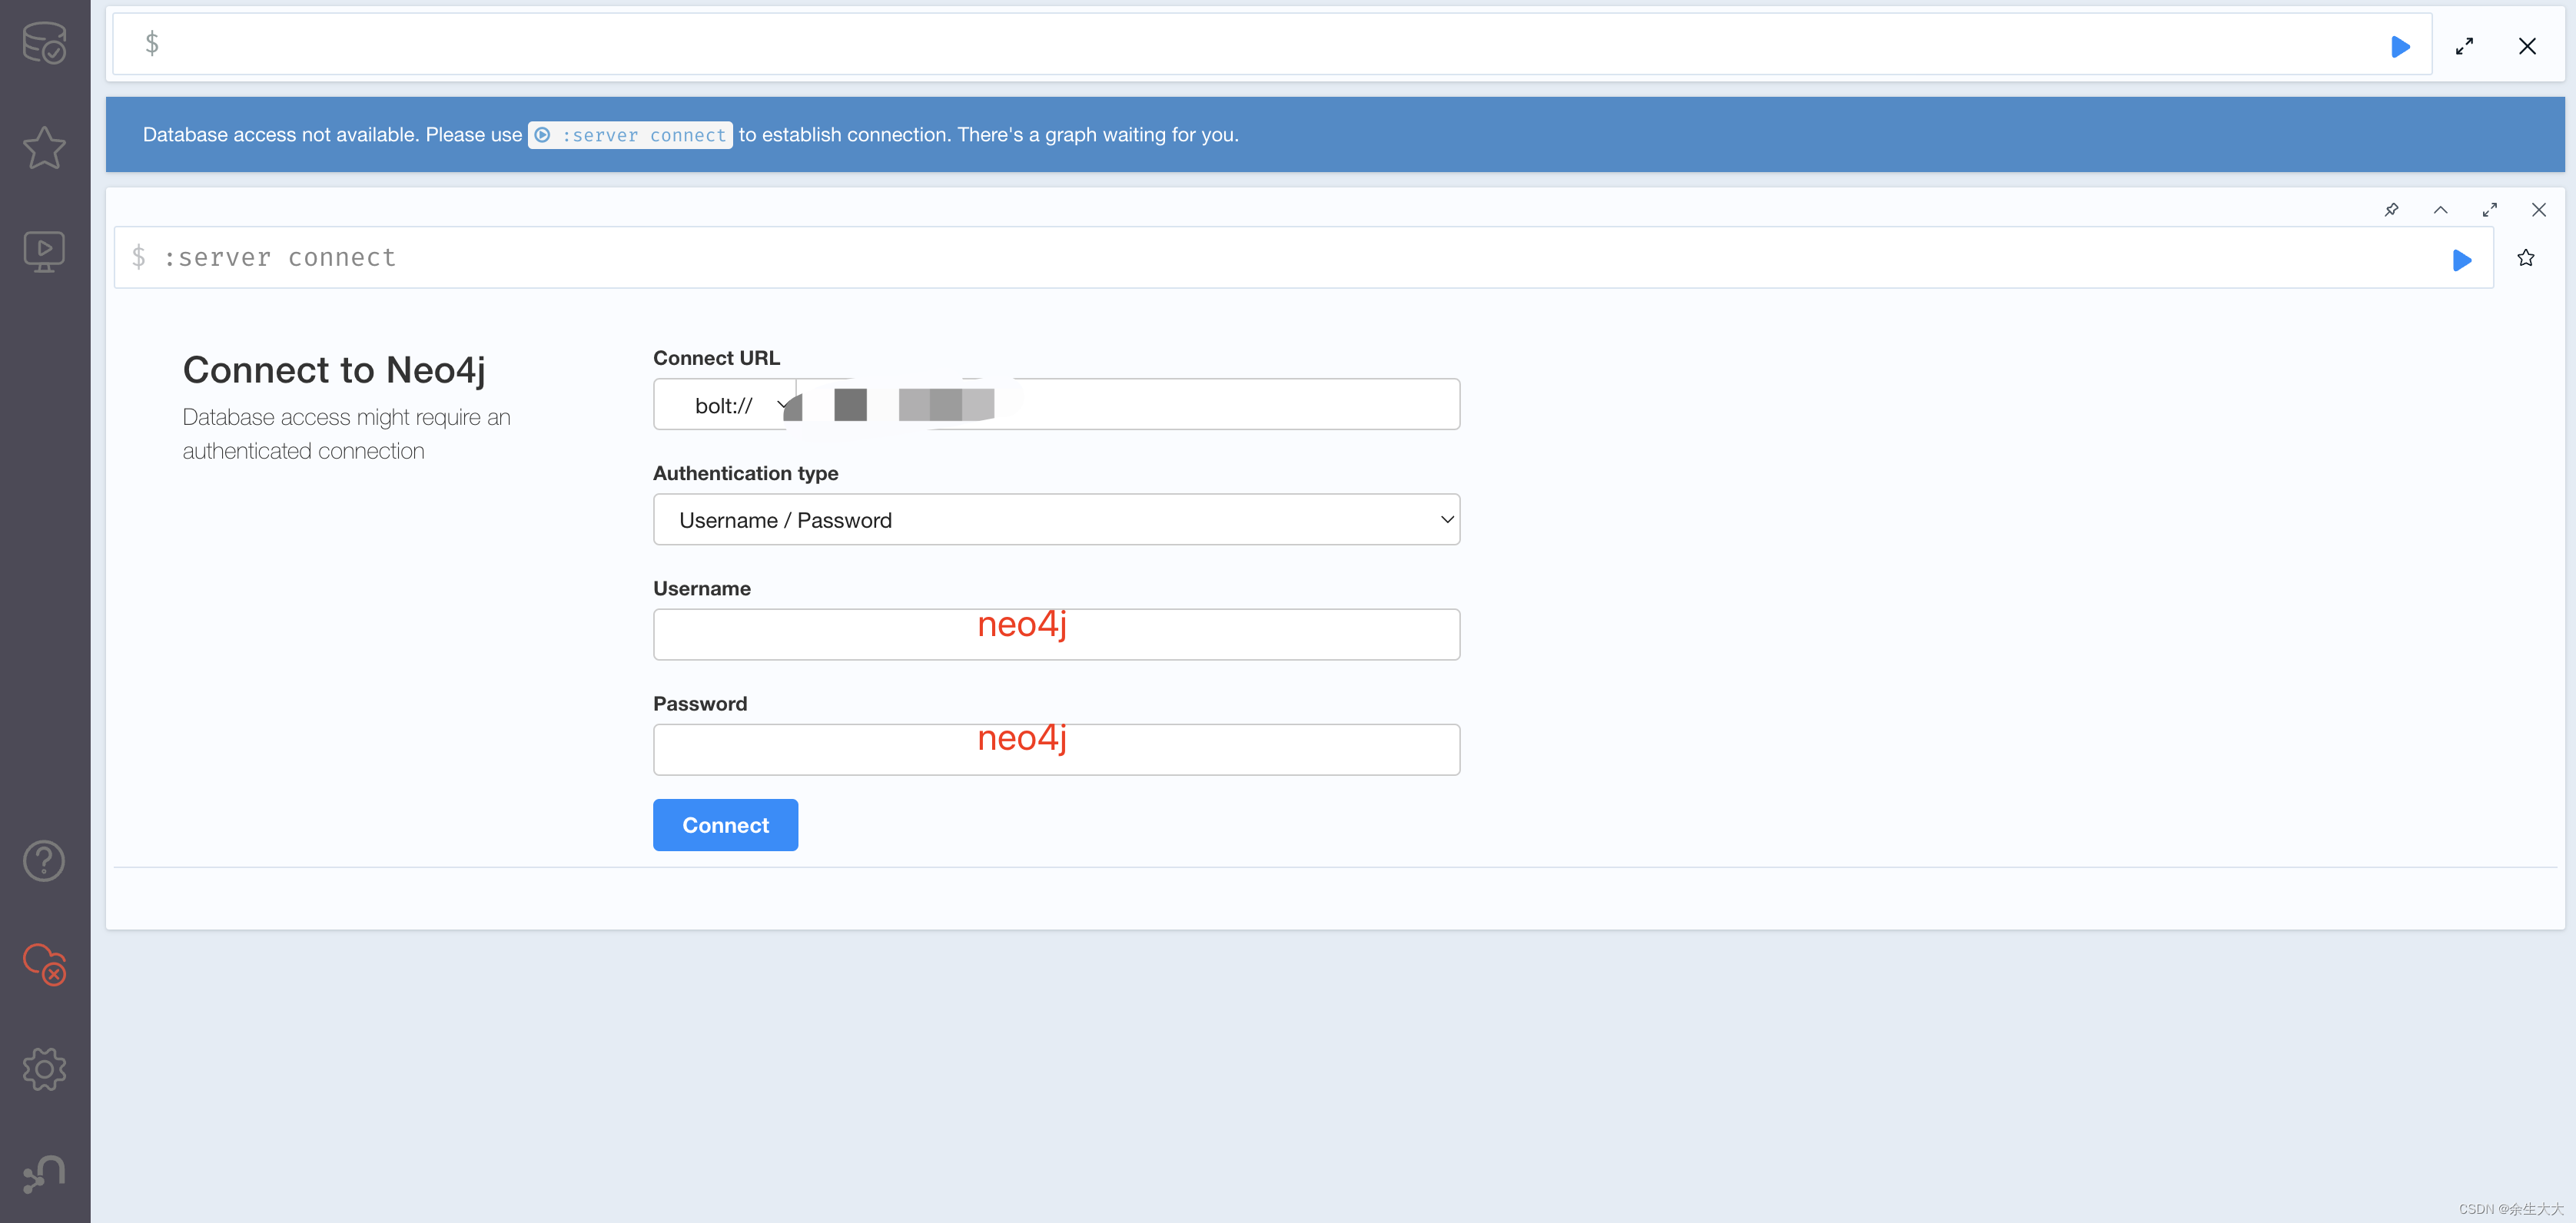The image size is (2576, 1223).
Task: Click the pin icon in server connect panel
Action: pos(2392,210)
